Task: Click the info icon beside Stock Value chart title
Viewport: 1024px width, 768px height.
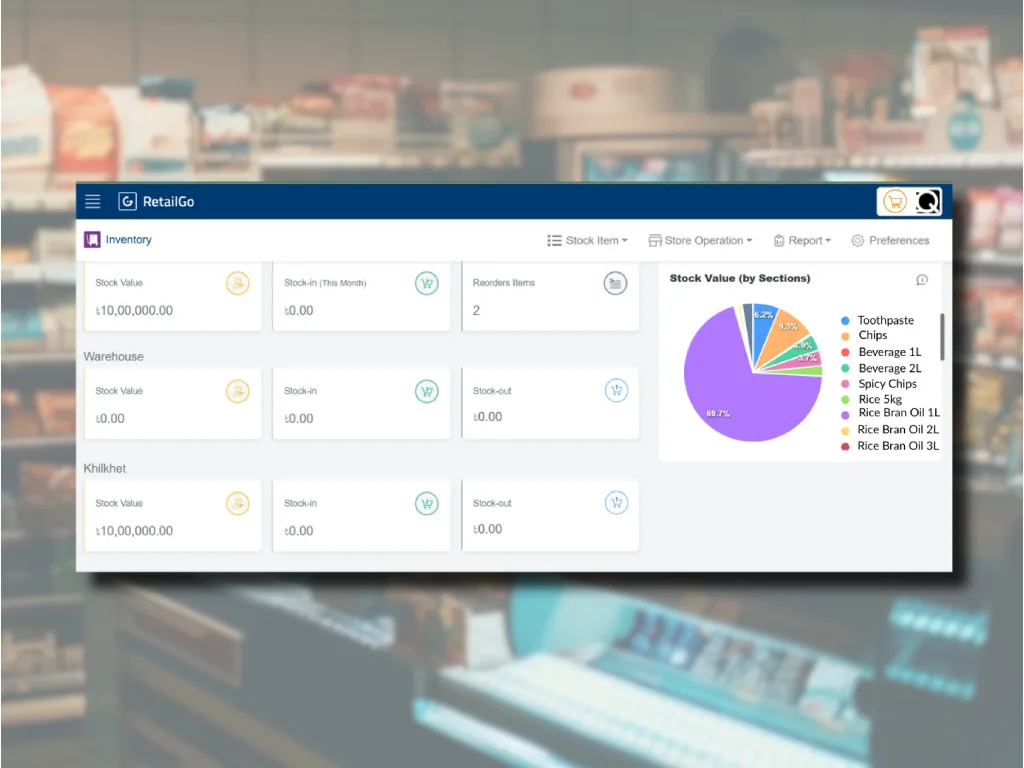Action: (922, 280)
